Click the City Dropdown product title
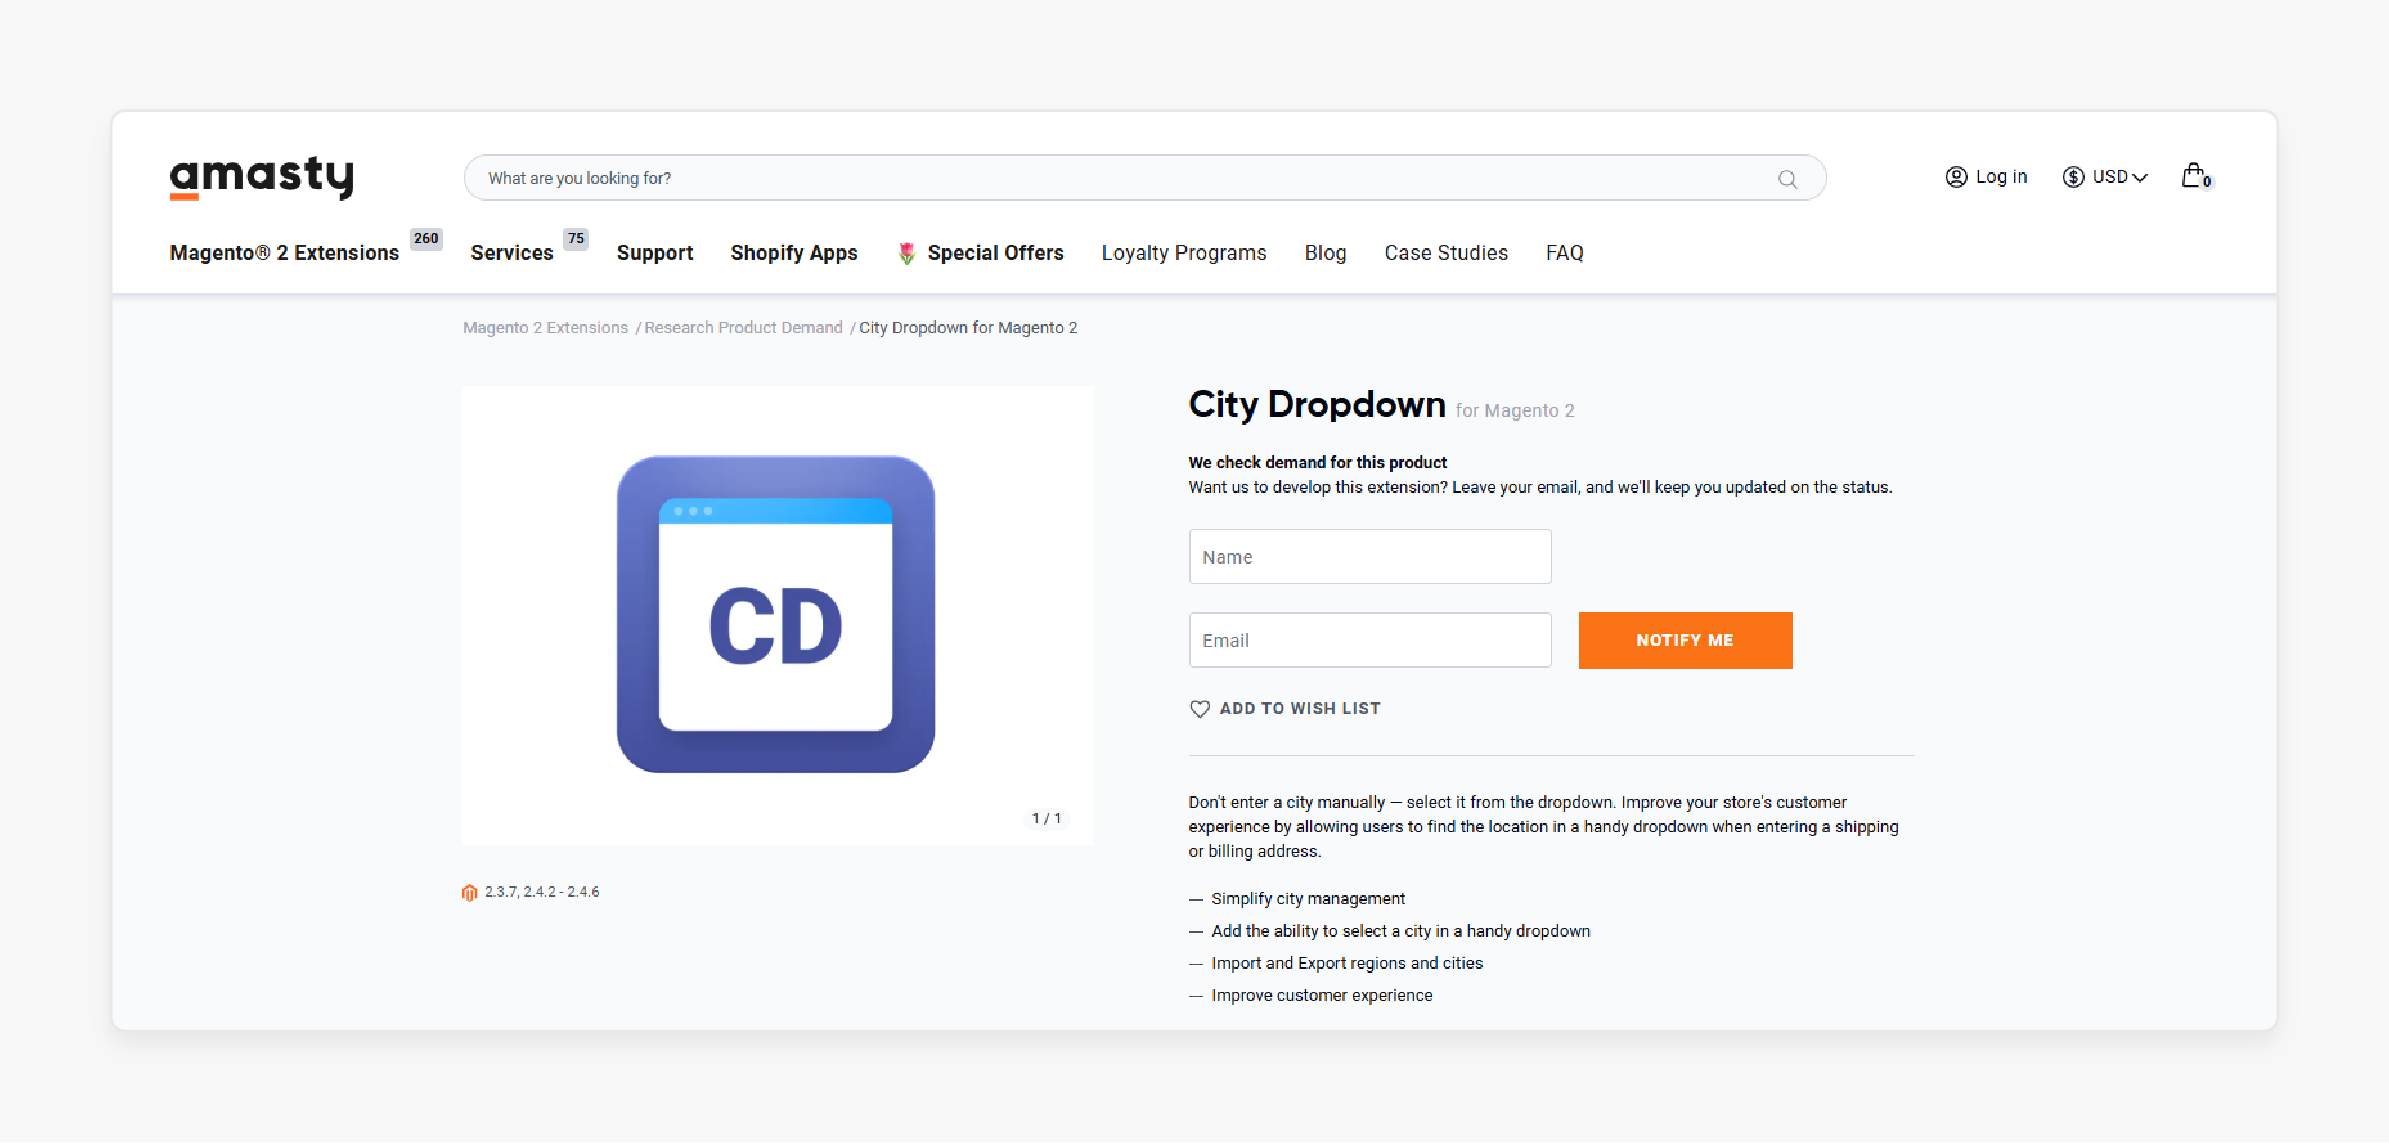This screenshot has width=2389, height=1143. click(x=1317, y=405)
